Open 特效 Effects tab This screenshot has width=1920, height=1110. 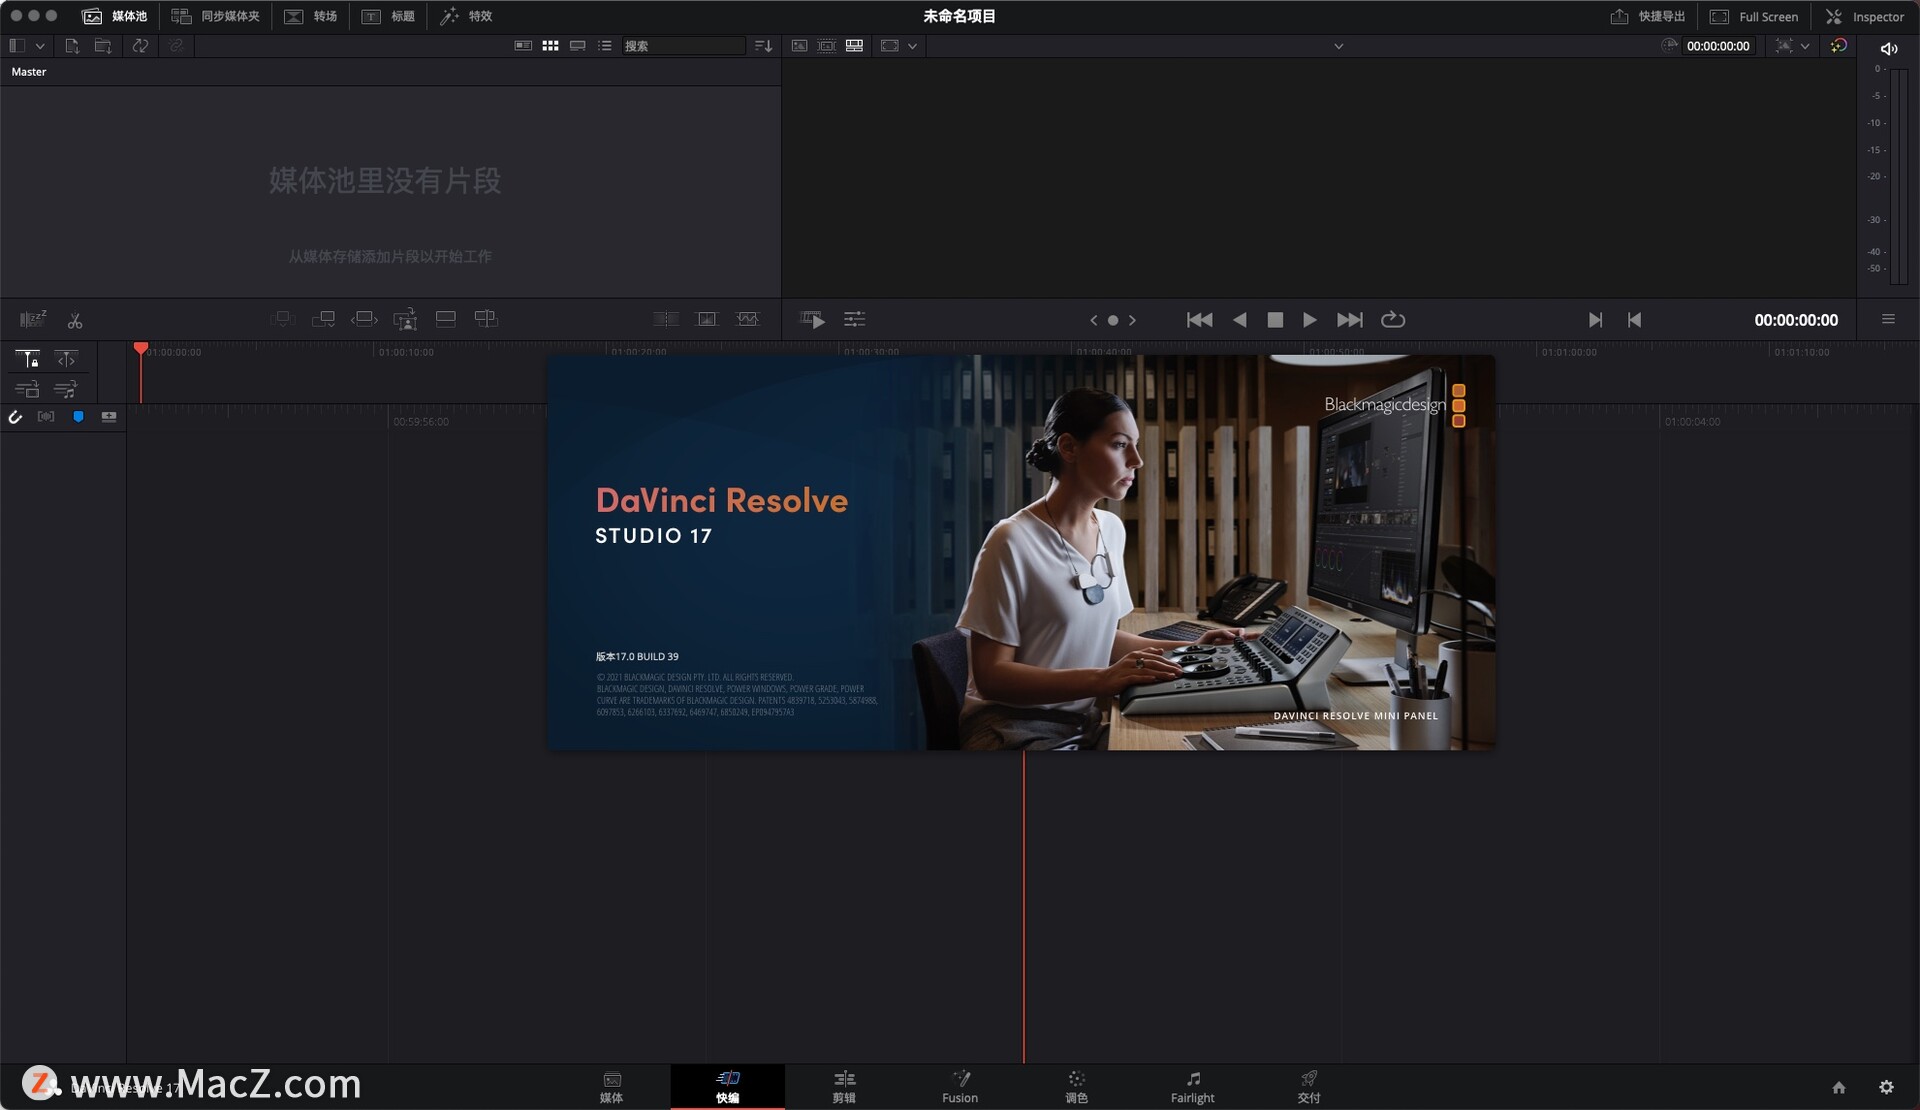tap(466, 16)
